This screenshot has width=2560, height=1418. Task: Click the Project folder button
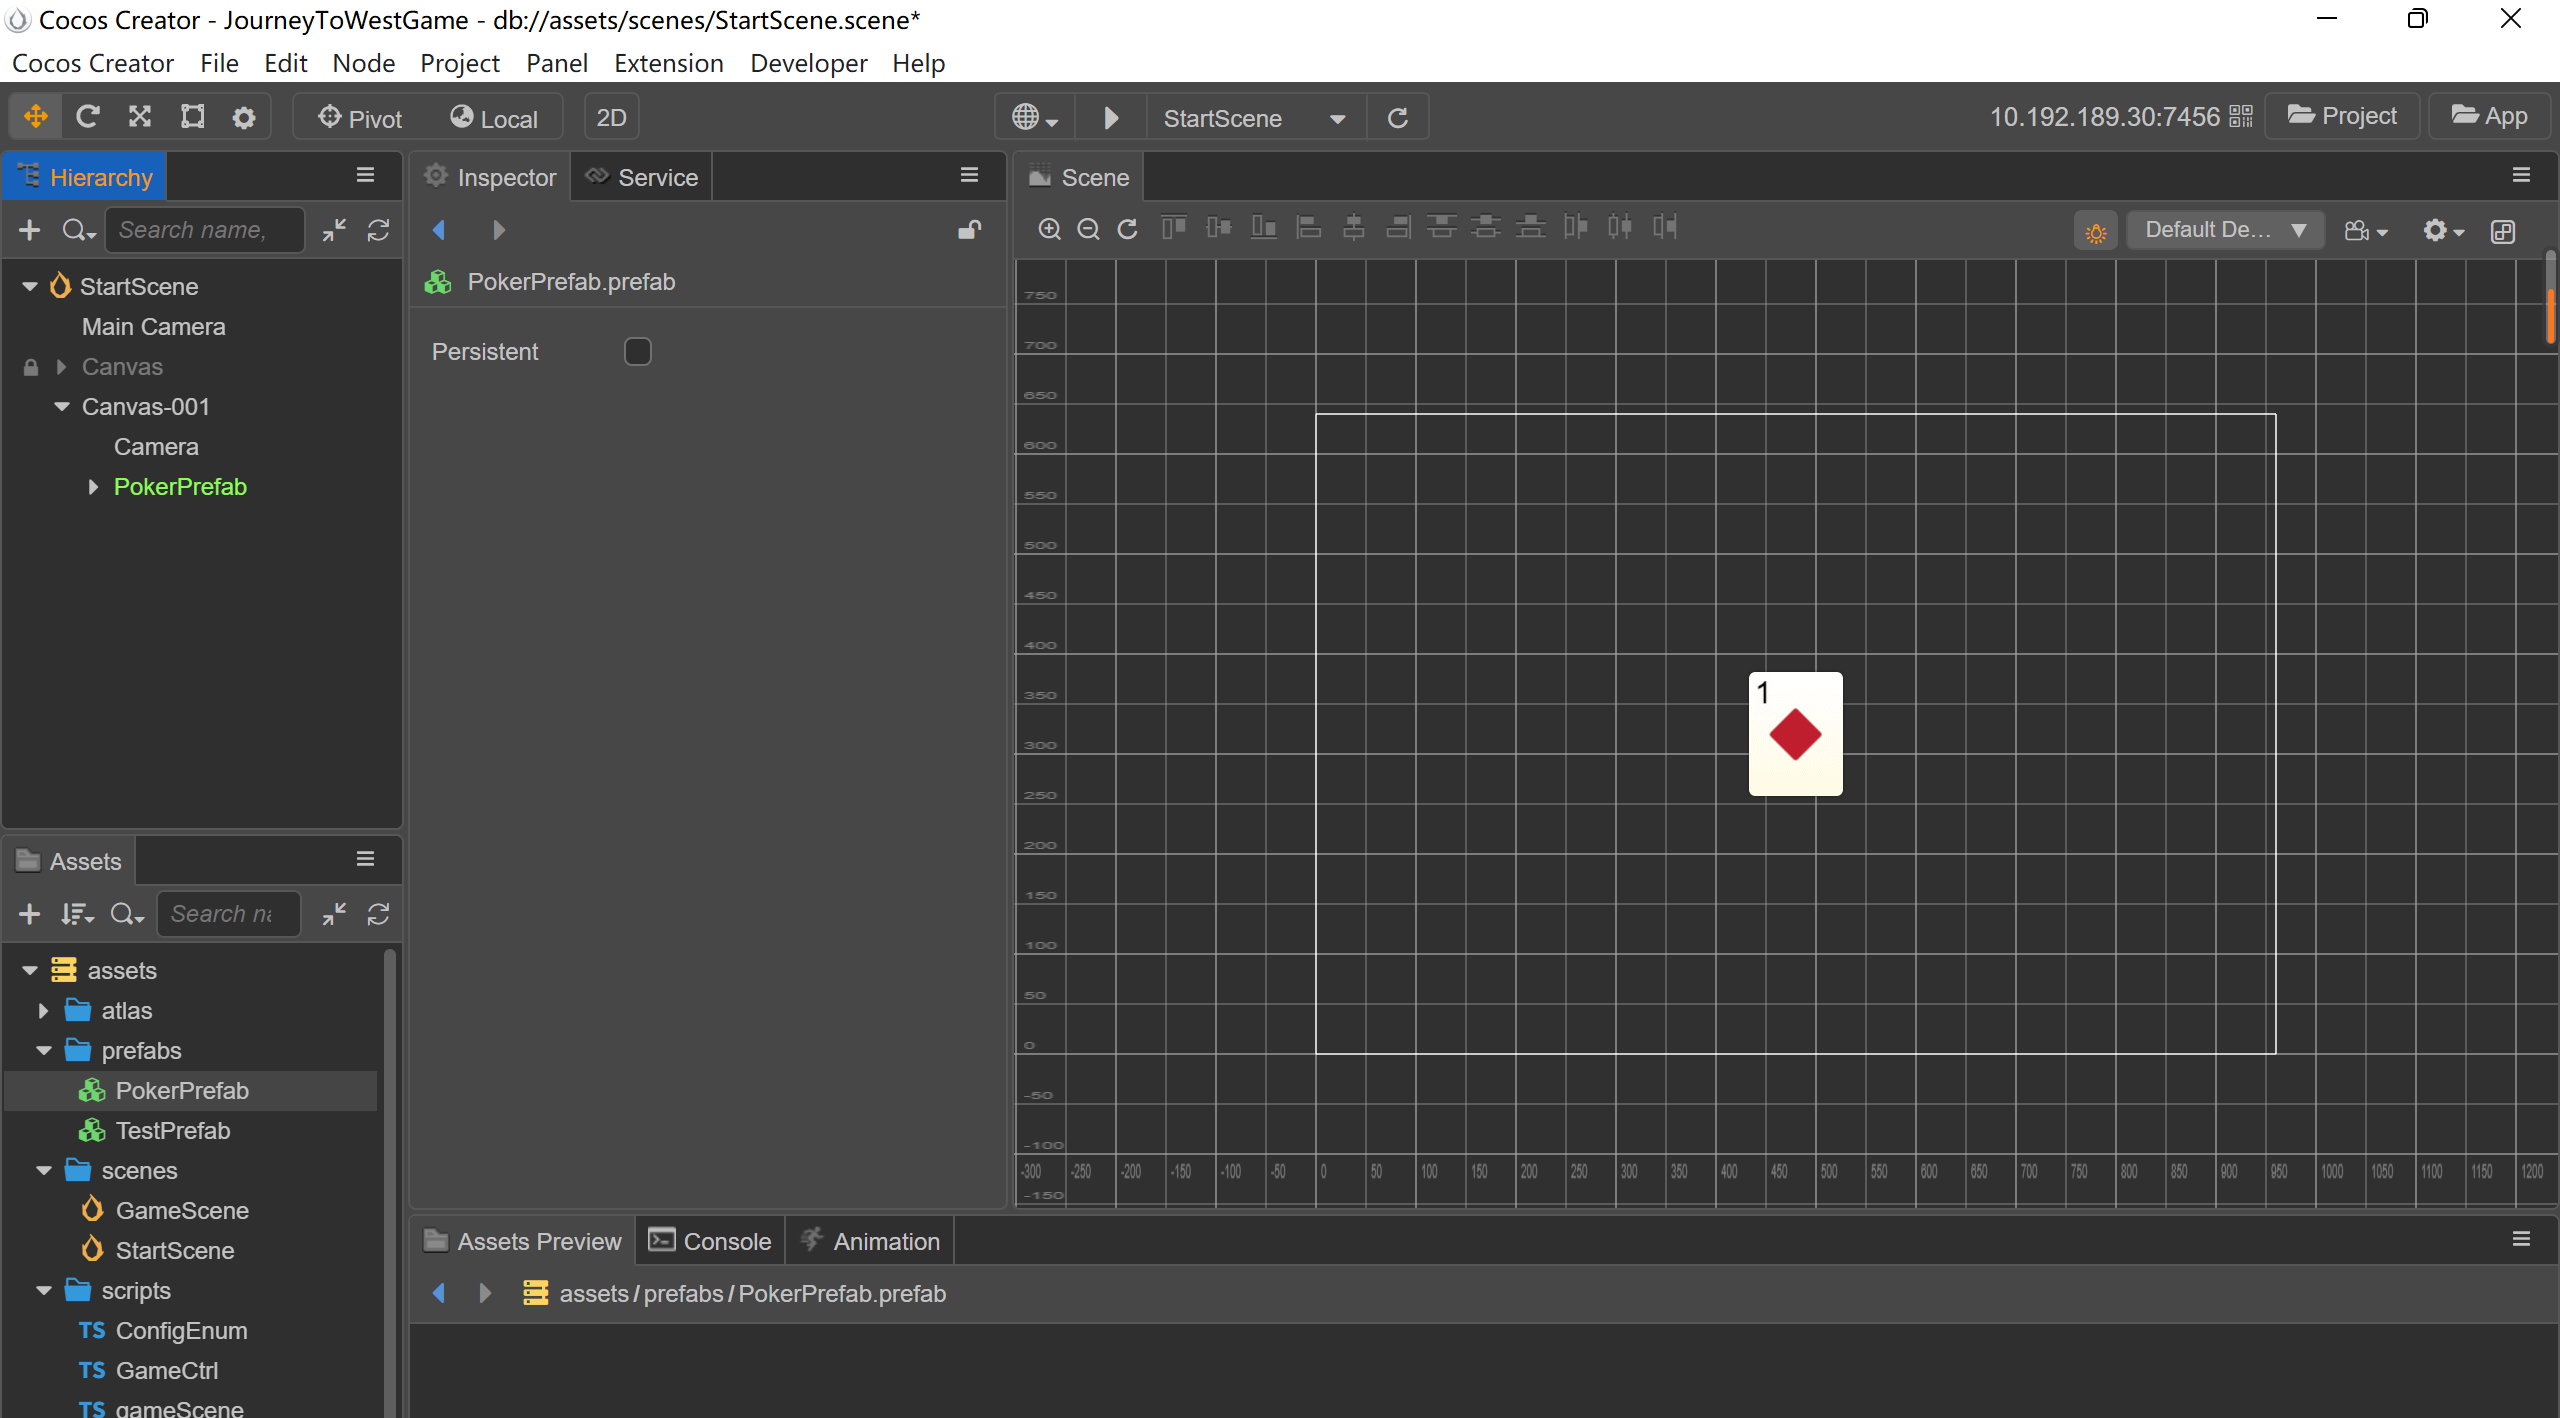click(x=2342, y=116)
